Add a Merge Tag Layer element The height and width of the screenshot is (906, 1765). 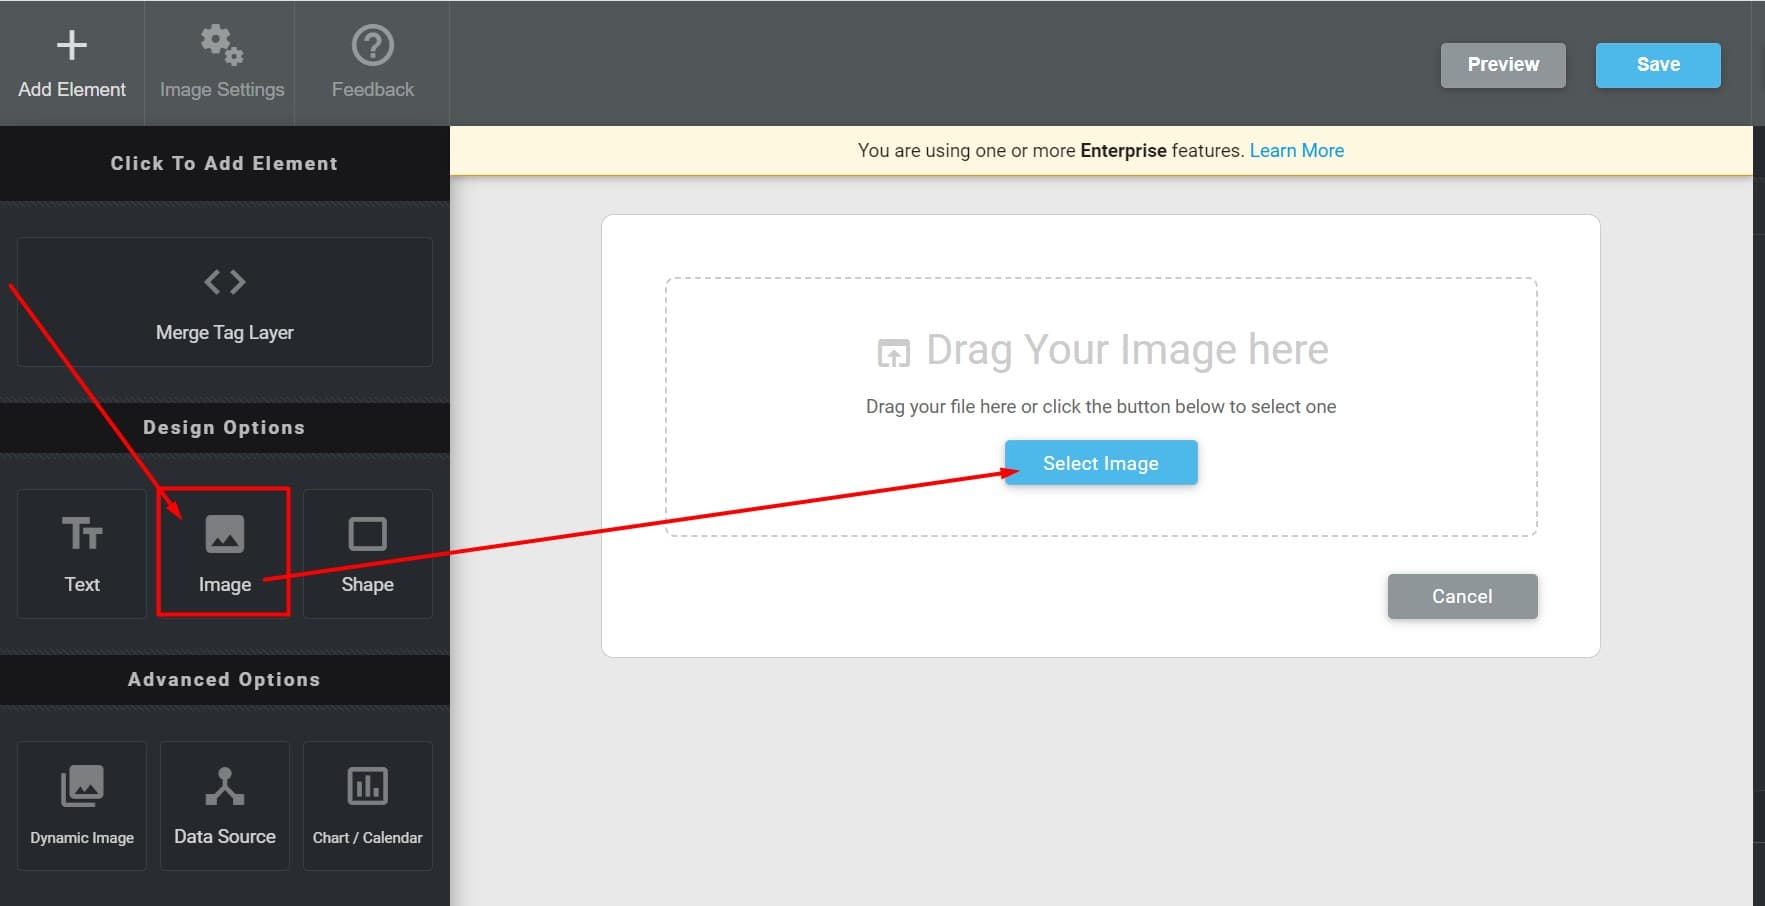pos(224,302)
